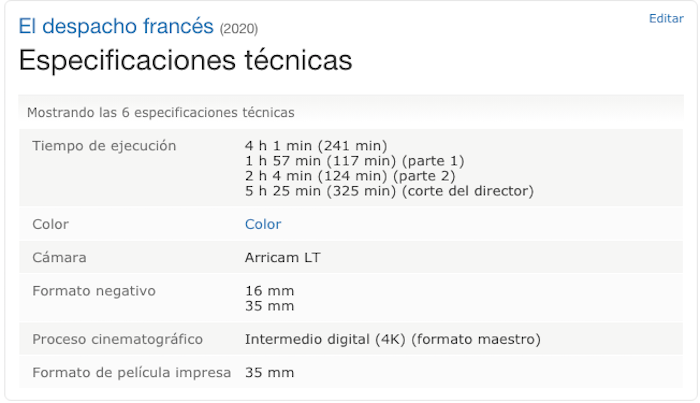Select the Formato de película impresa label
This screenshot has width=700, height=403.
(132, 372)
